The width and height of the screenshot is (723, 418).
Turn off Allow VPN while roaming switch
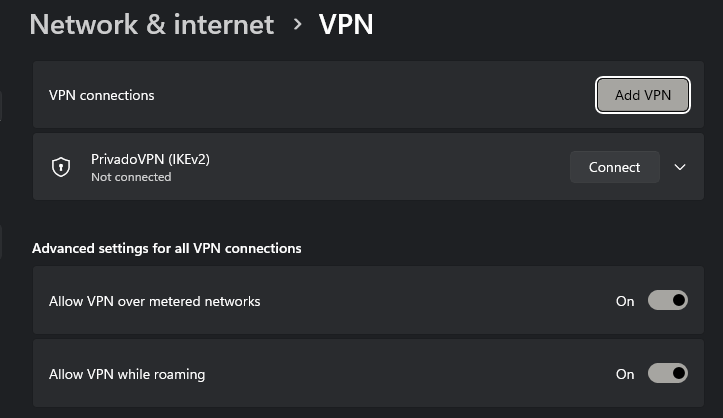pos(668,374)
